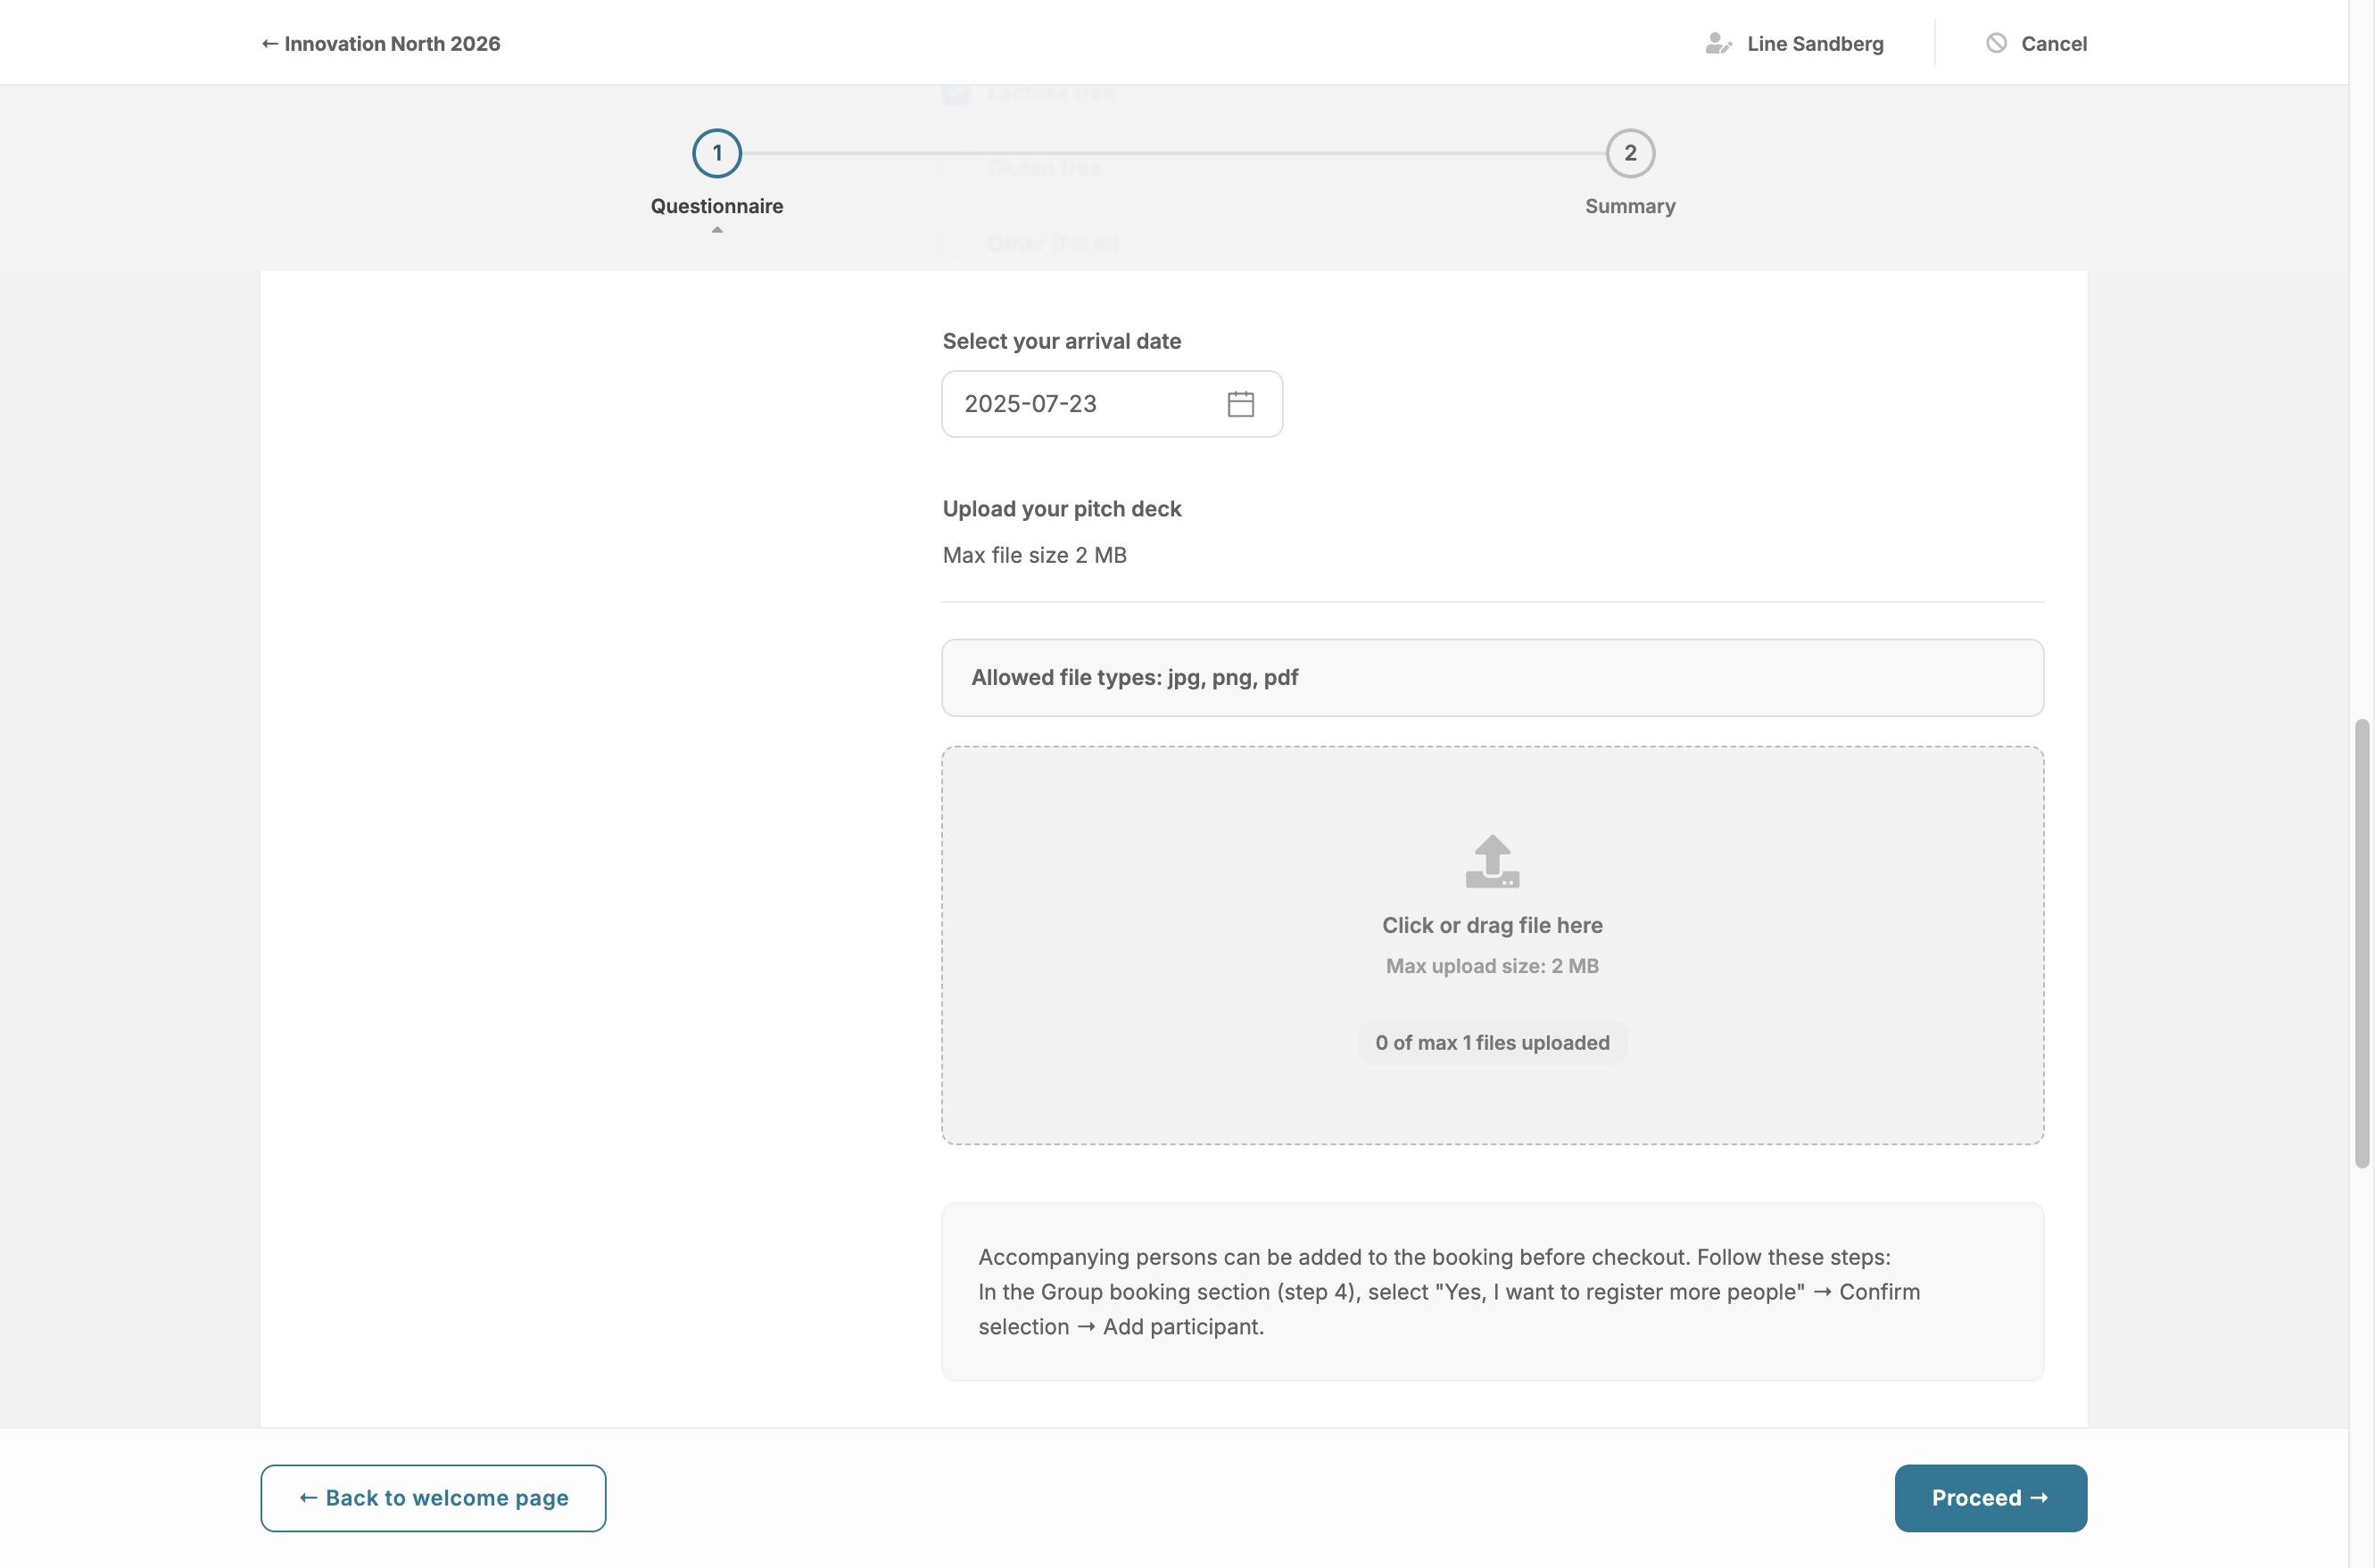Image resolution: width=2375 pixels, height=1568 pixels.
Task: Click the Cancel circle-slash icon
Action: click(x=1996, y=43)
